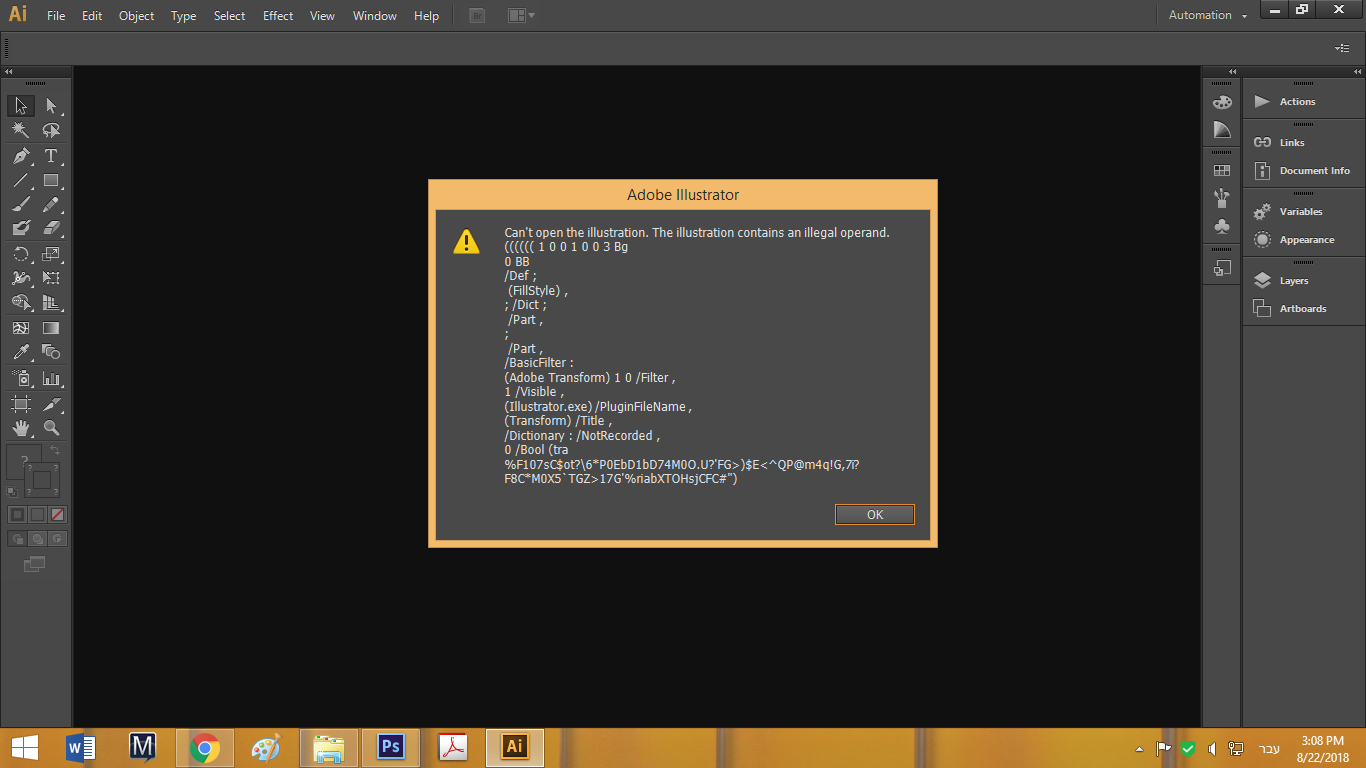
Task: Open the Effect menu
Action: (x=278, y=16)
